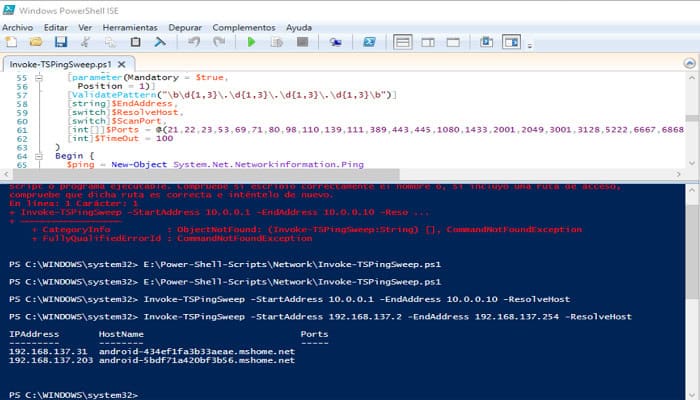Copy the selected text
700x400 pixels.
pos(110,42)
